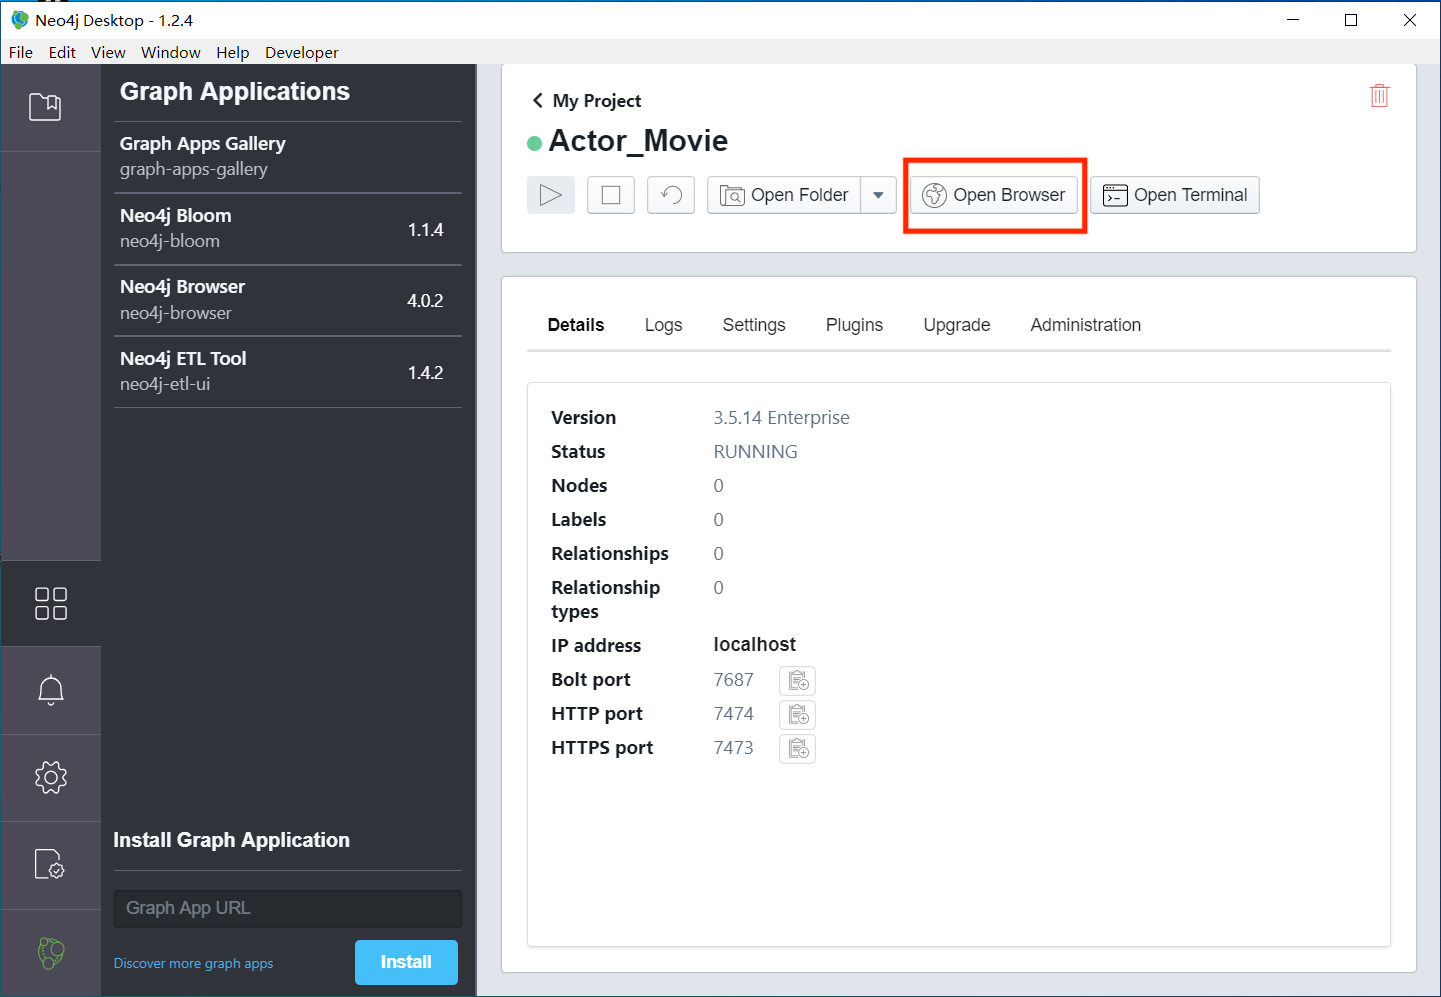
Task: Click the Install button
Action: [x=406, y=962]
